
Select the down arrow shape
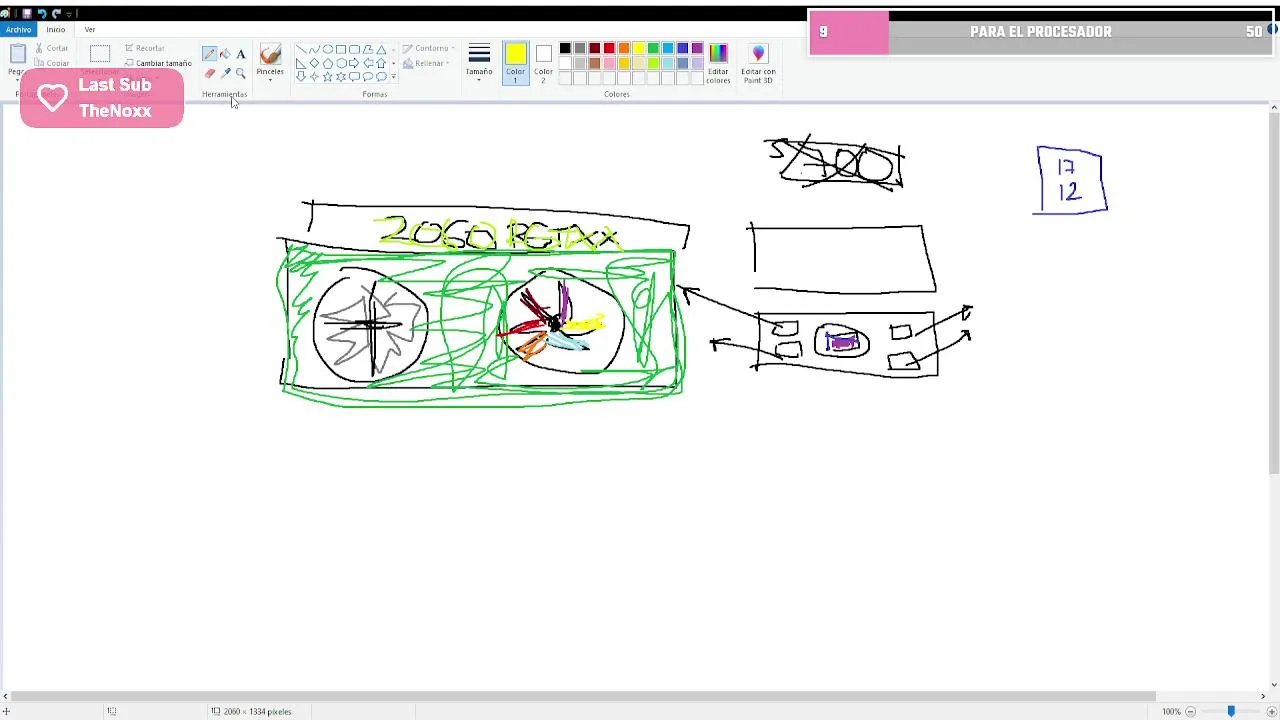click(301, 77)
